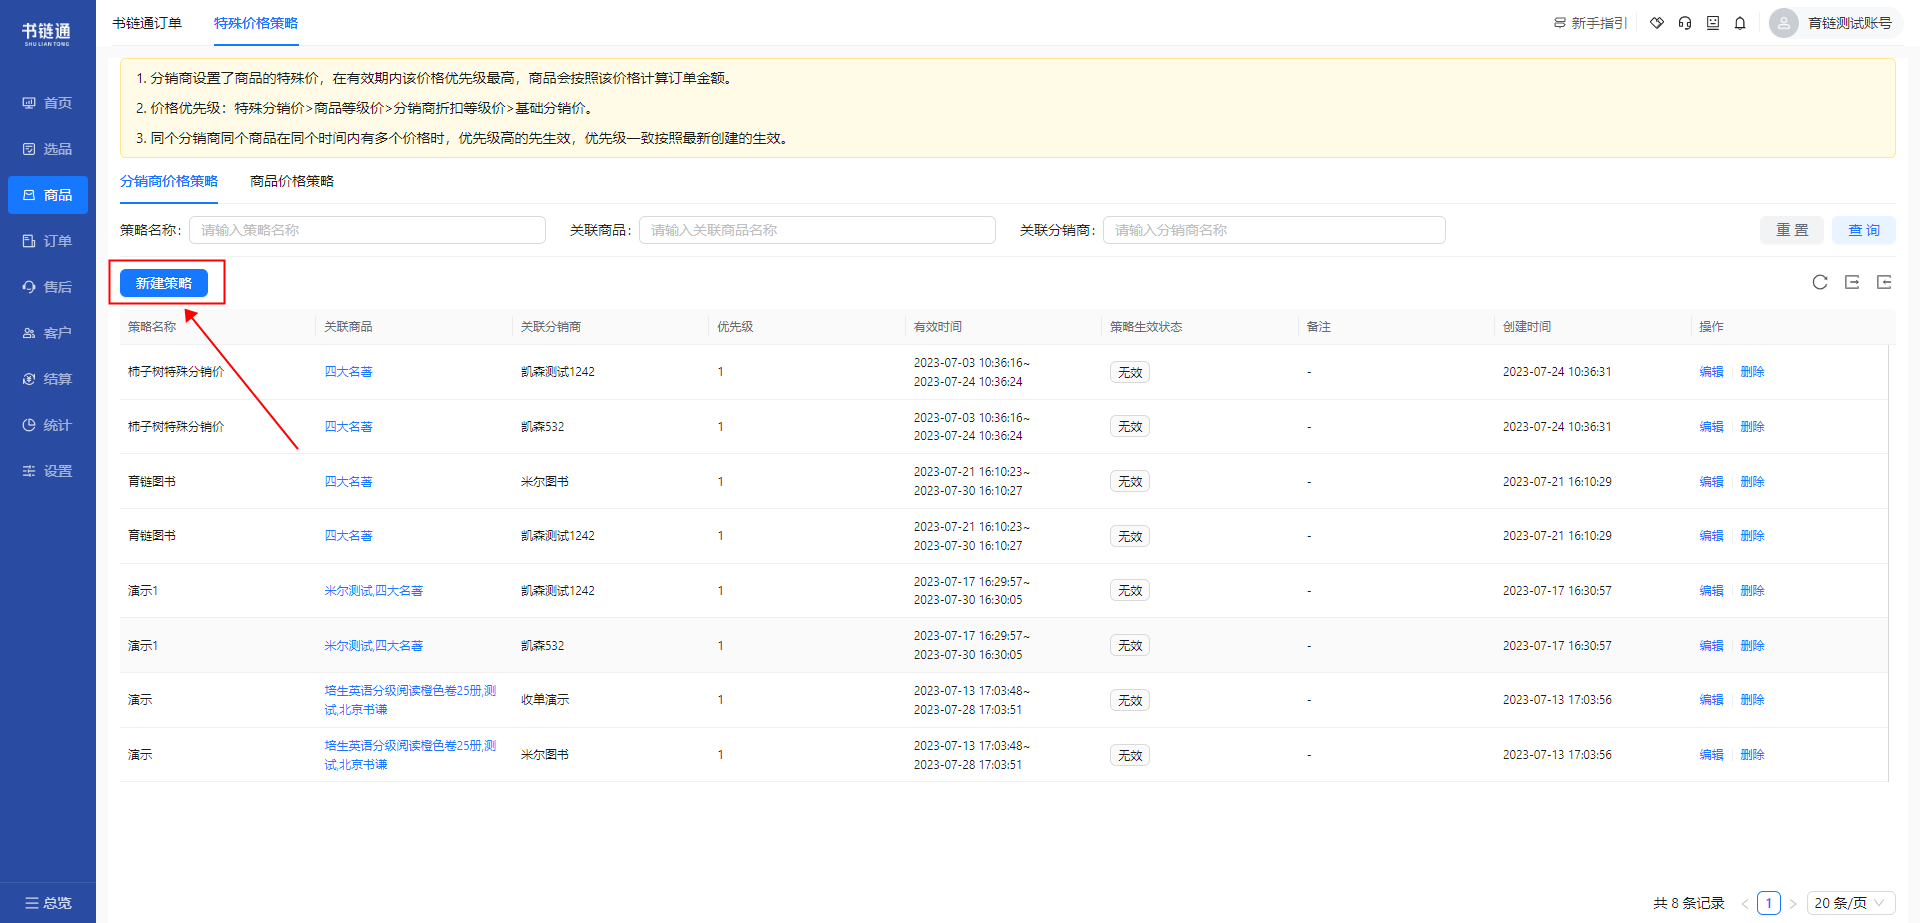This screenshot has height=923, width=1920.
Task: Click the 书链通 logo
Action: pyautogui.click(x=47, y=34)
